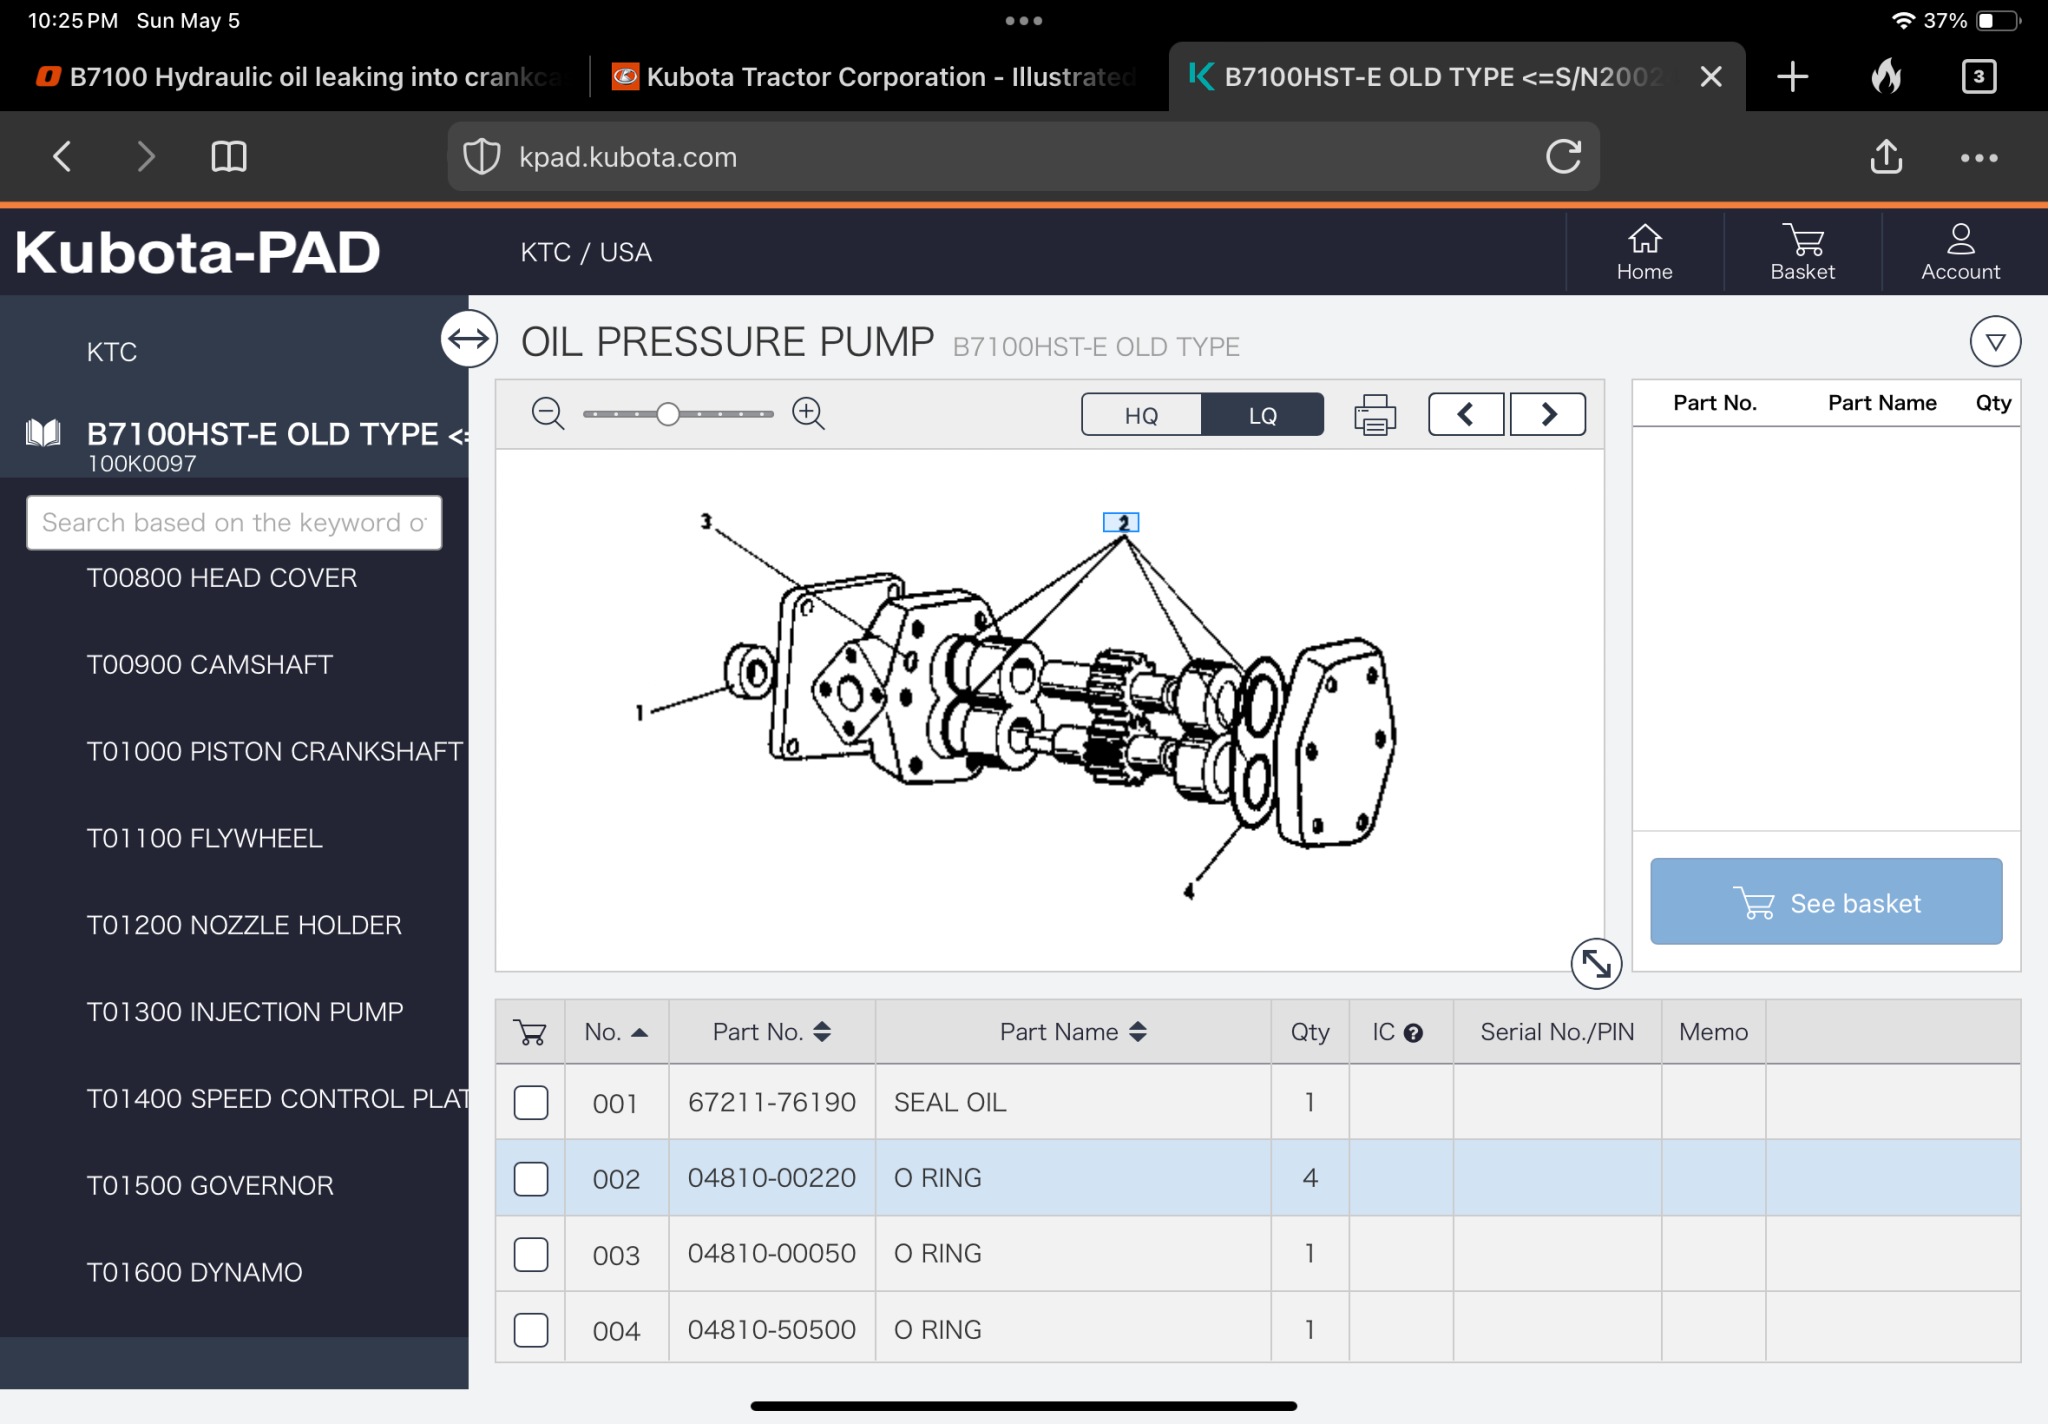The width and height of the screenshot is (2048, 1424).
Task: Tap the kpad.kubota.com address bar
Action: click(x=1023, y=157)
